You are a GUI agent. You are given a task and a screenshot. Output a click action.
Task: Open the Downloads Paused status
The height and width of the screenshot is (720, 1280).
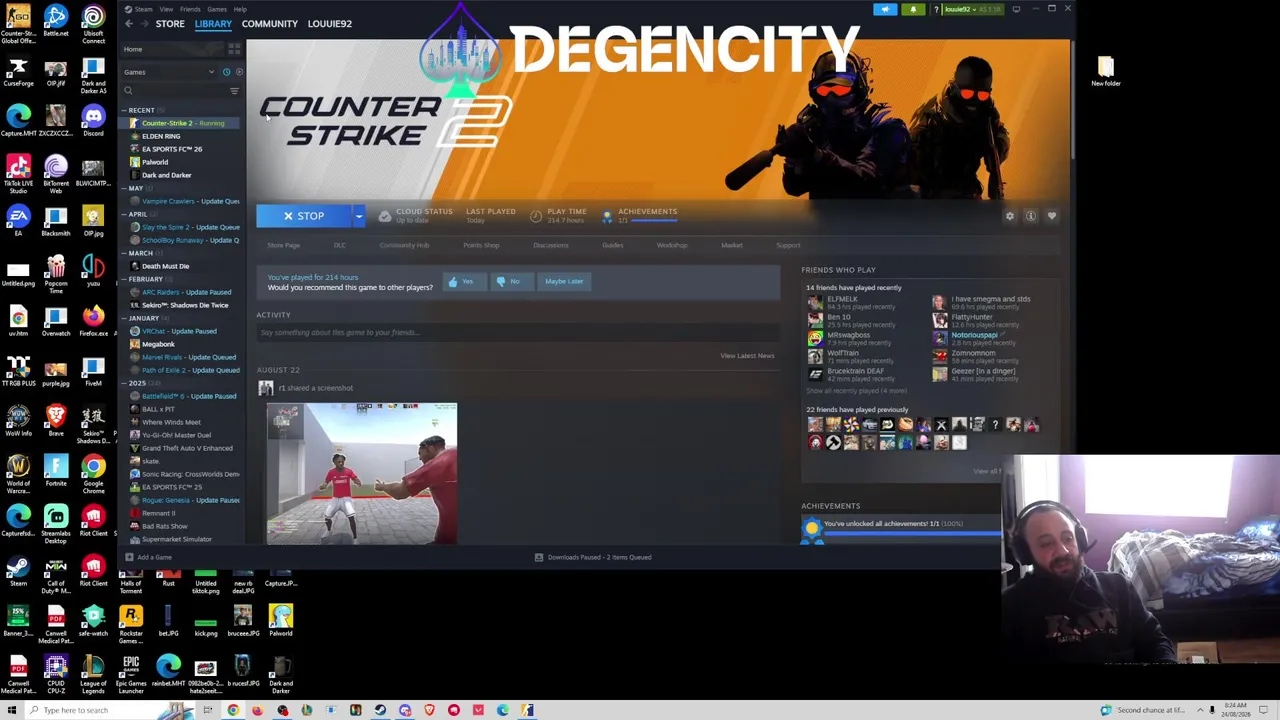(x=593, y=557)
